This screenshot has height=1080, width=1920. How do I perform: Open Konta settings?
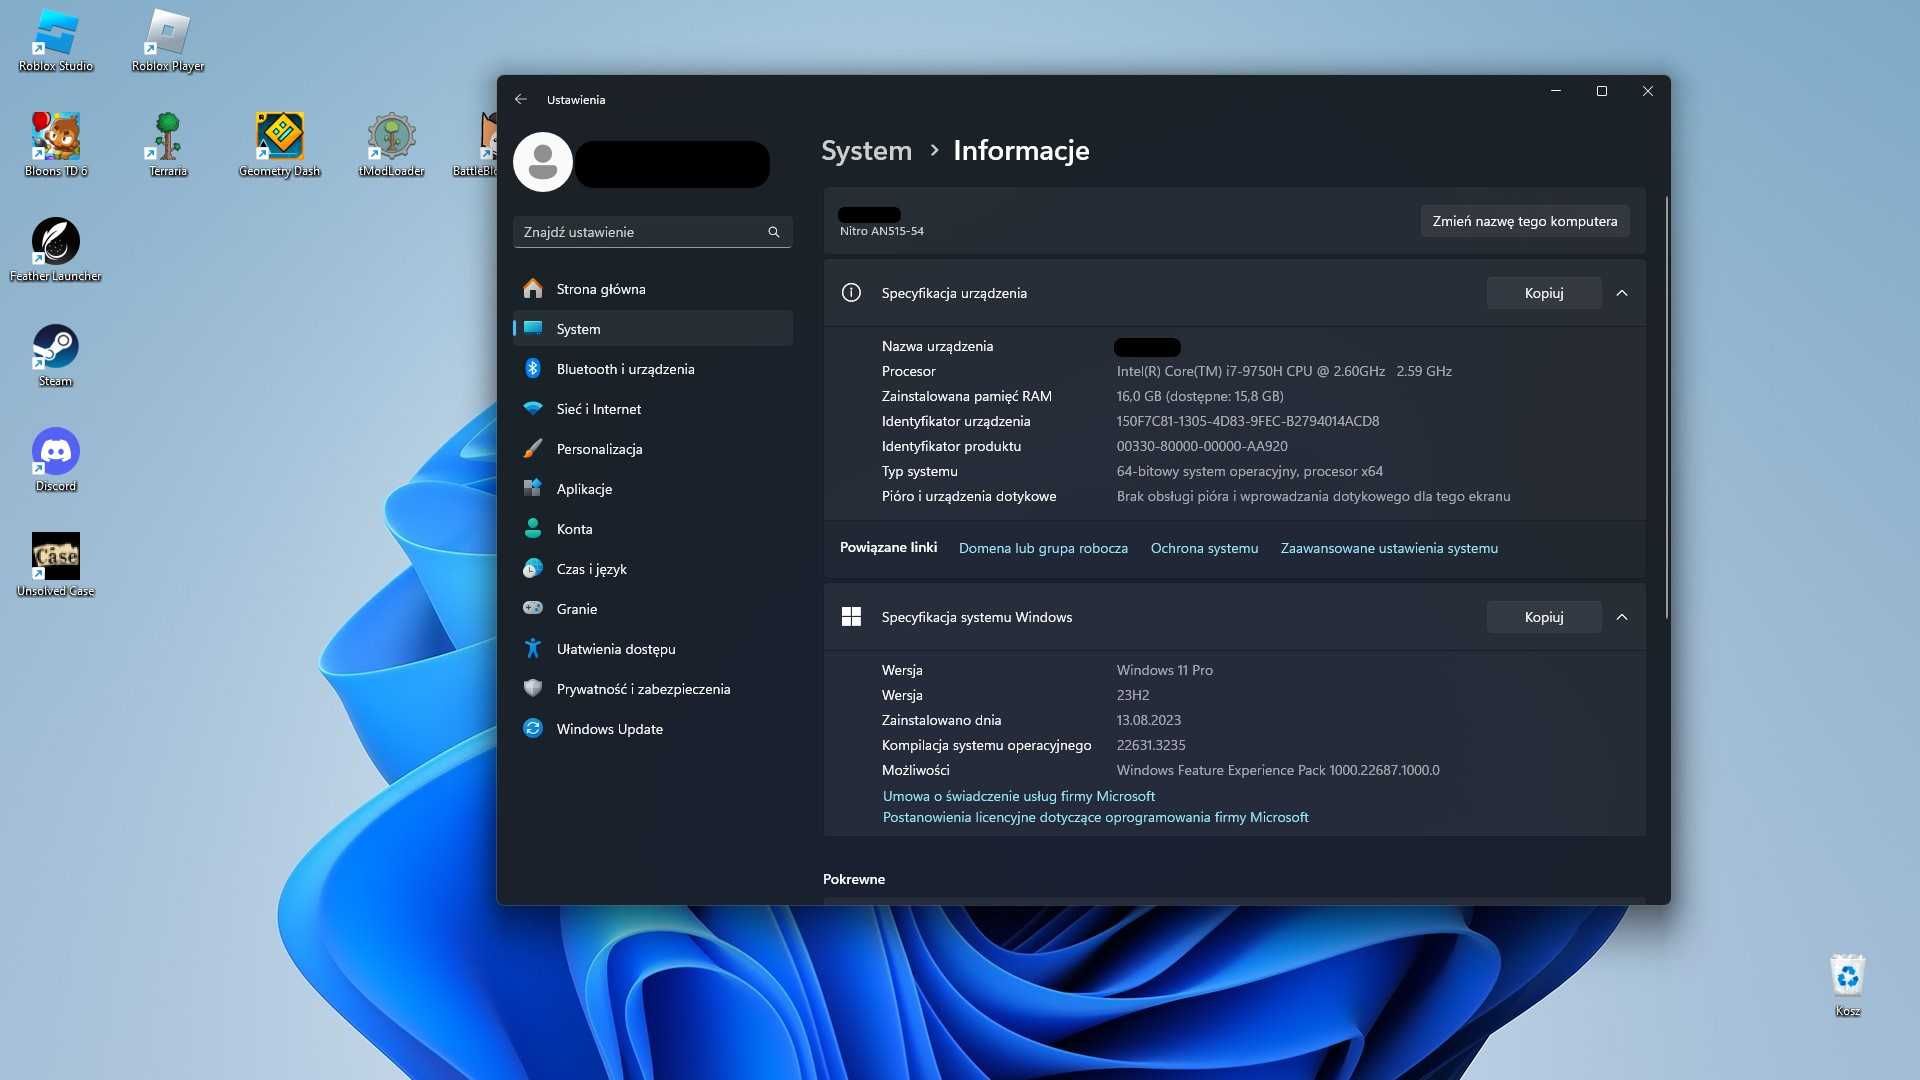[x=653, y=529]
